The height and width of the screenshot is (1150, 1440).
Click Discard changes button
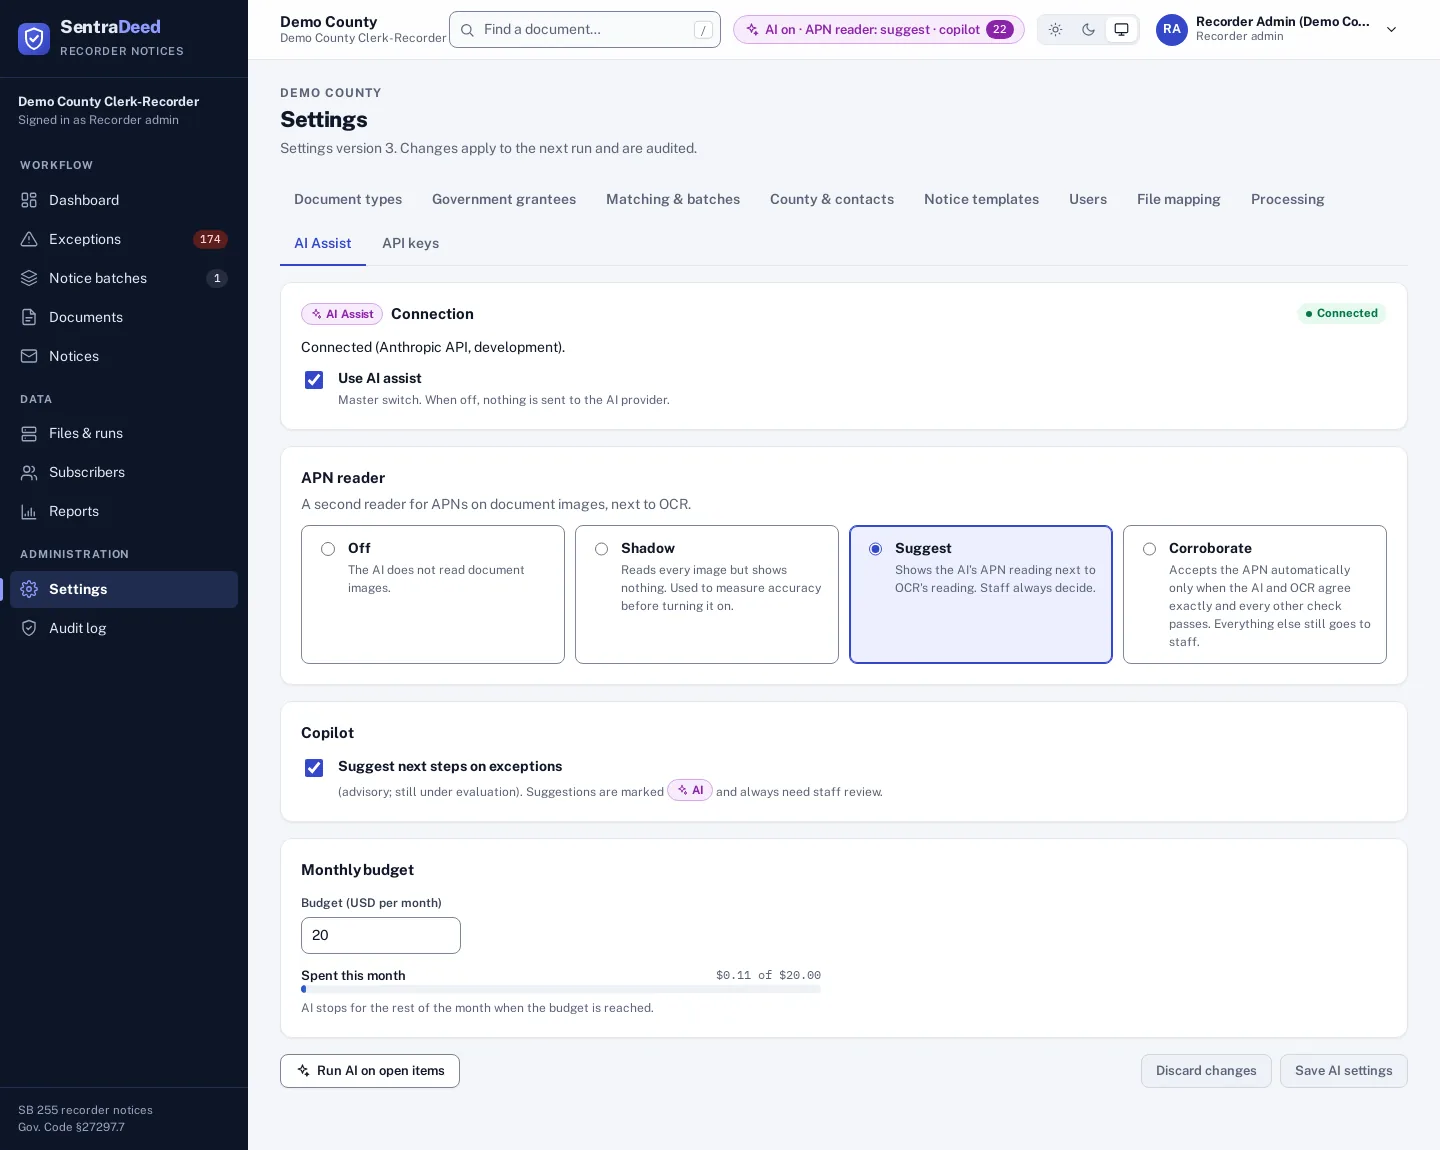pos(1206,1071)
